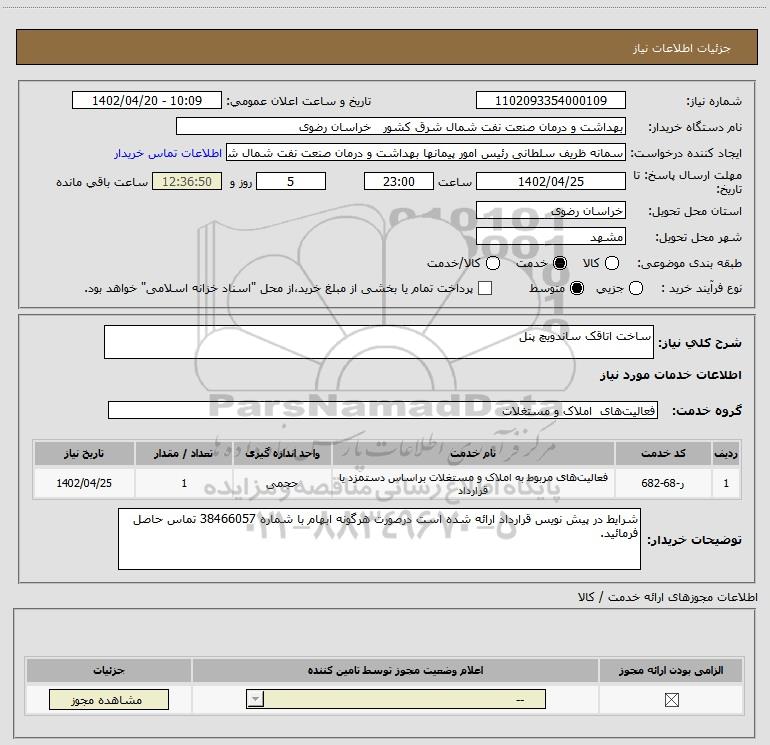Open the license status dropdown arrow
Viewport: 770px width, 745px height.
coord(255,699)
